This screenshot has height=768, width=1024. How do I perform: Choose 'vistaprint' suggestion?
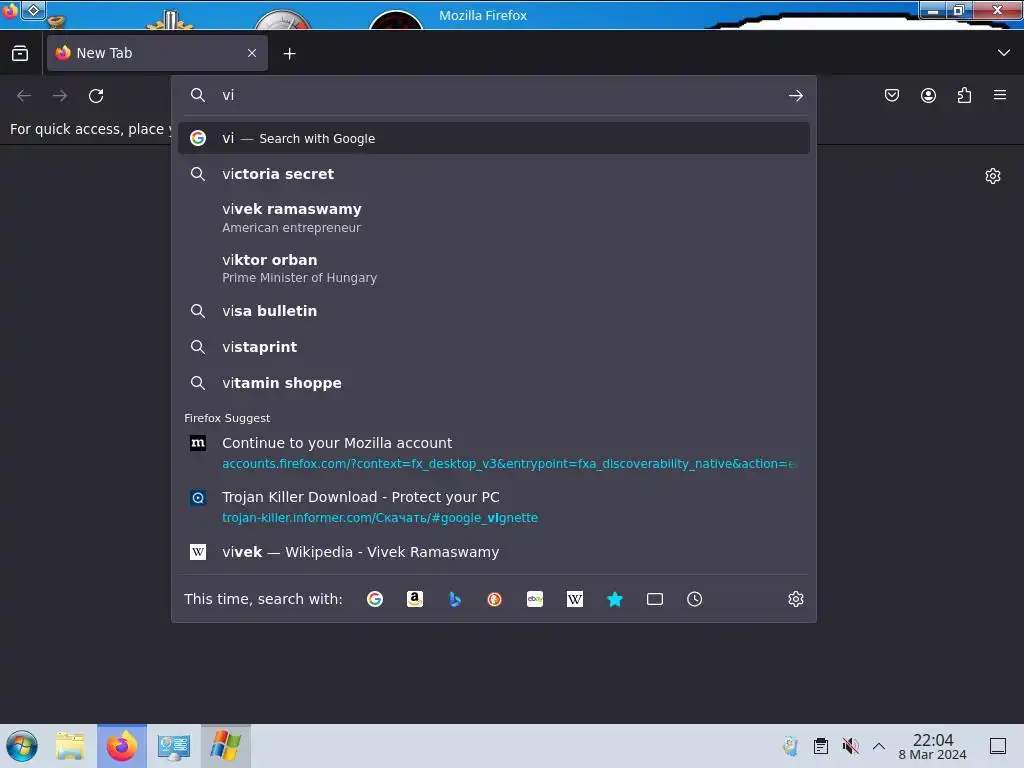click(x=494, y=347)
